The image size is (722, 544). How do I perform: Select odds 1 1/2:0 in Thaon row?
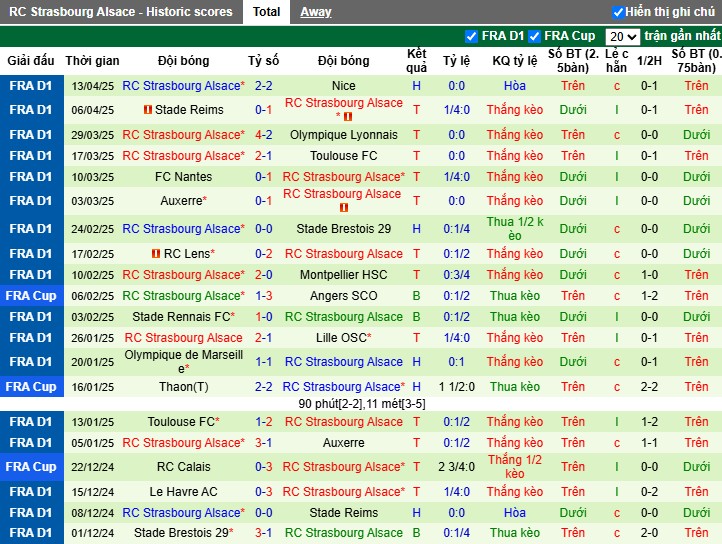click(x=456, y=386)
